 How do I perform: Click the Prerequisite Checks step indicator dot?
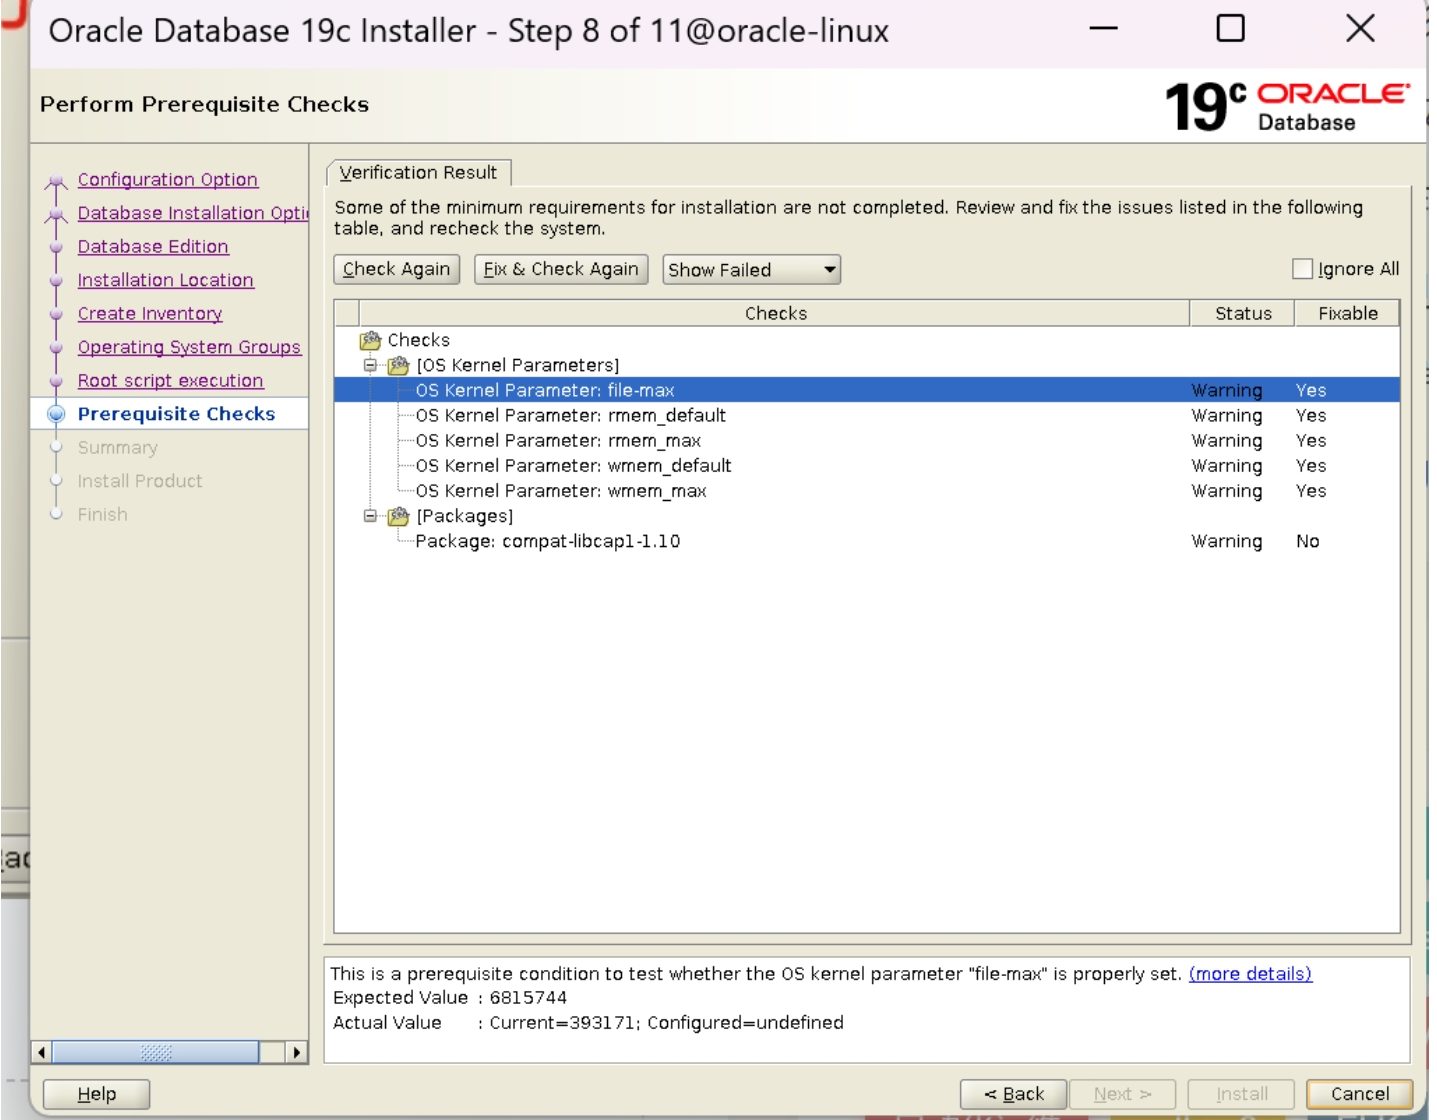point(58,414)
